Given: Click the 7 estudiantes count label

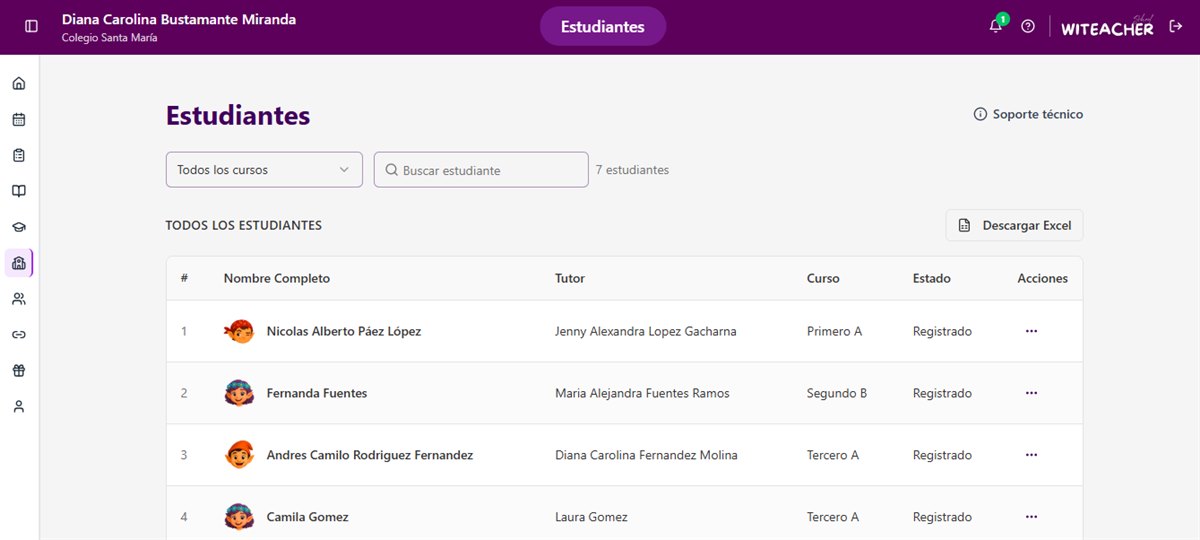Looking at the screenshot, I should coord(632,170).
